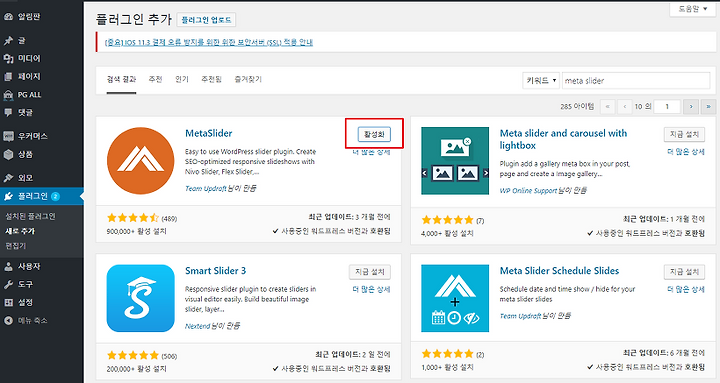View more details for Meta slider carousel
The height and width of the screenshot is (383, 720).
686,152
